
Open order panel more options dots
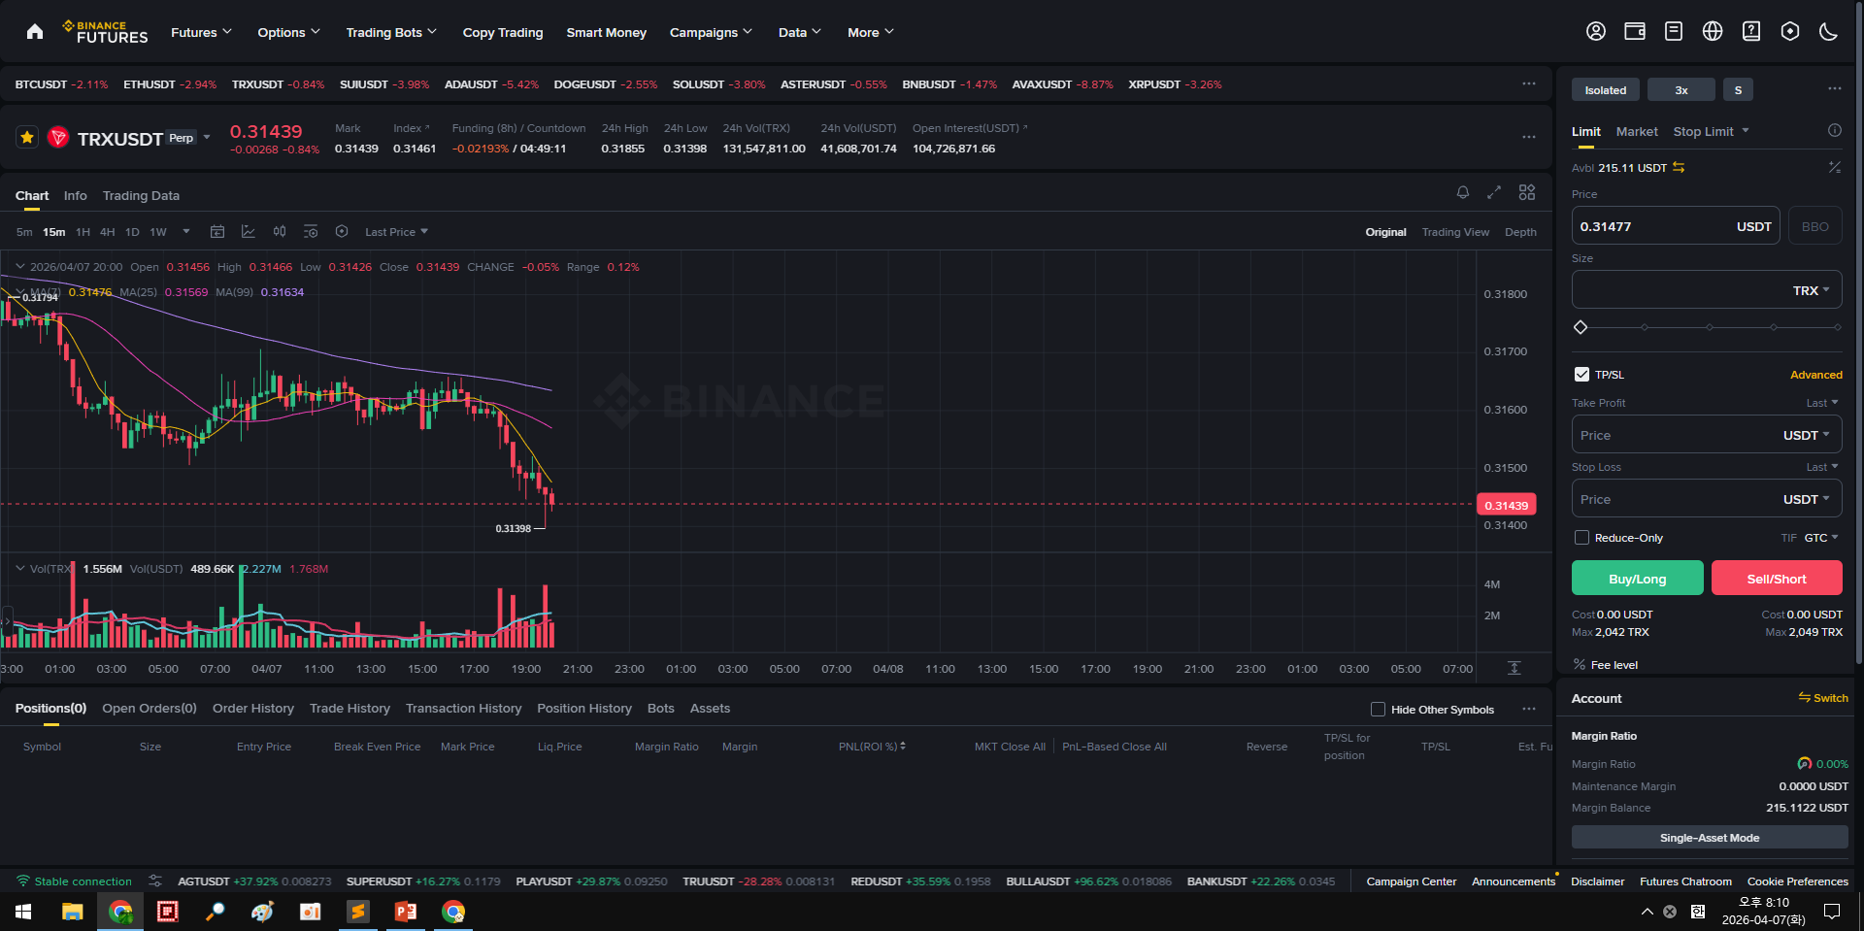(1834, 89)
